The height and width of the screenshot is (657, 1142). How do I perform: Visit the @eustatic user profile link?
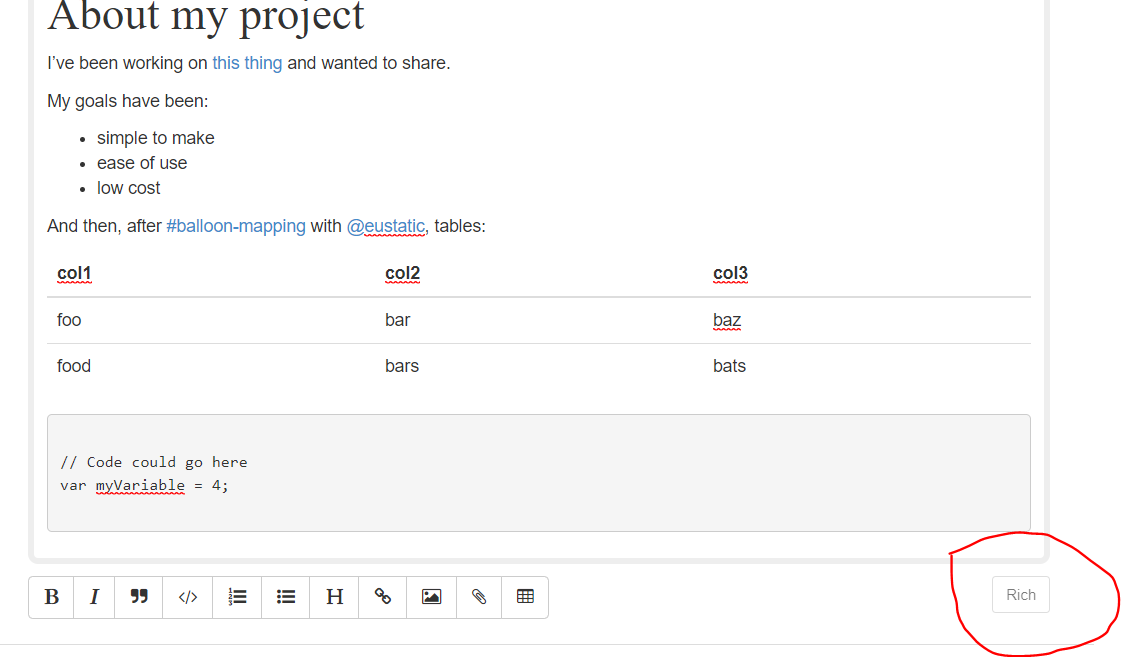[x=386, y=226]
